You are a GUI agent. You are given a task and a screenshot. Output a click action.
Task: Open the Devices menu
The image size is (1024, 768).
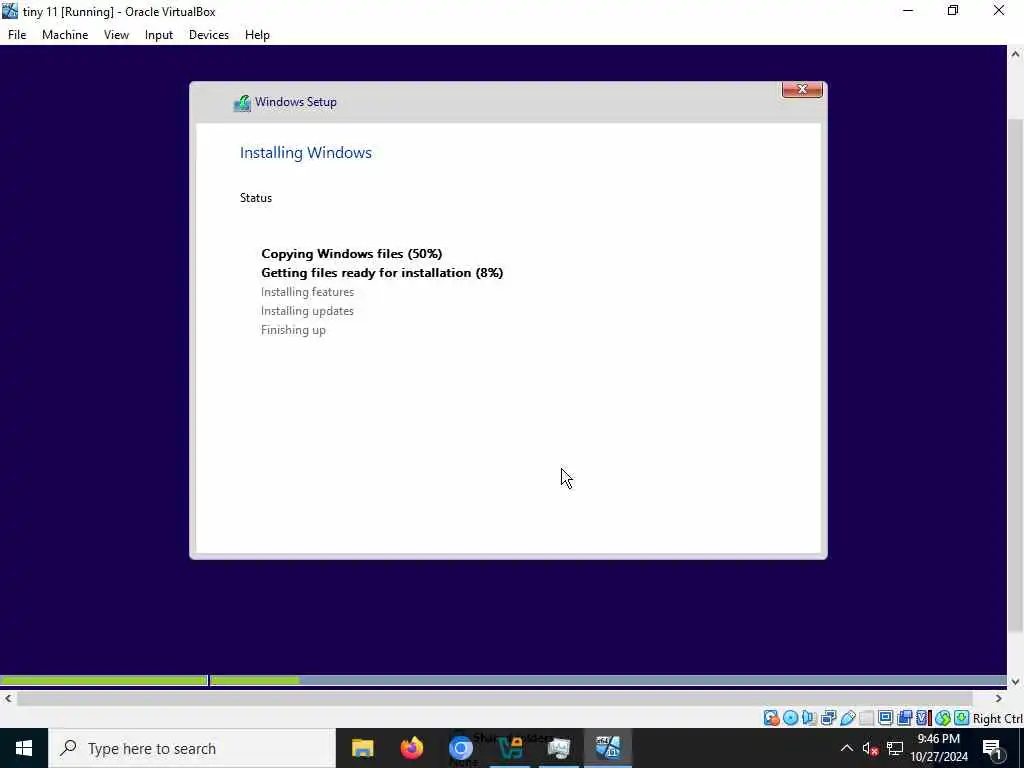[208, 35]
